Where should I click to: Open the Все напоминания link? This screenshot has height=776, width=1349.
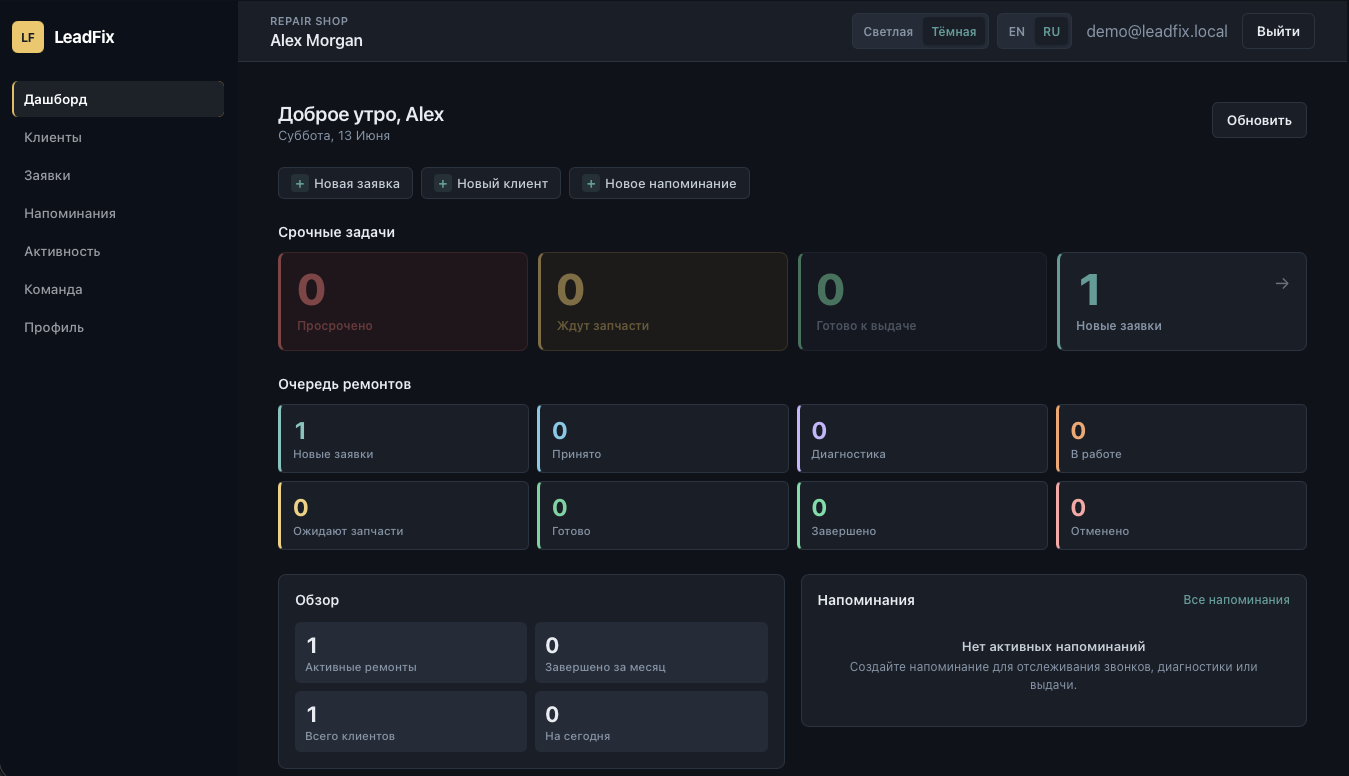tap(1236, 600)
